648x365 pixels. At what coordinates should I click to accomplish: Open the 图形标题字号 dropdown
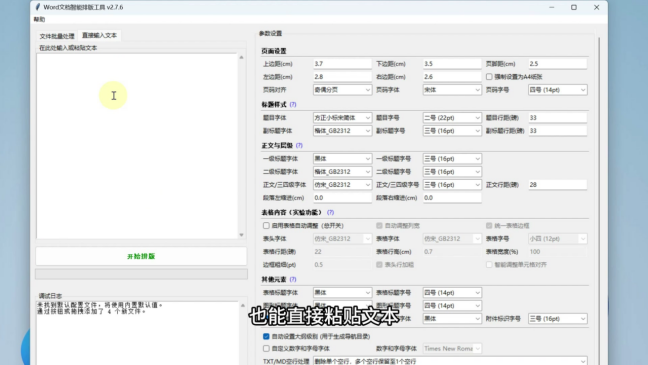point(452,305)
